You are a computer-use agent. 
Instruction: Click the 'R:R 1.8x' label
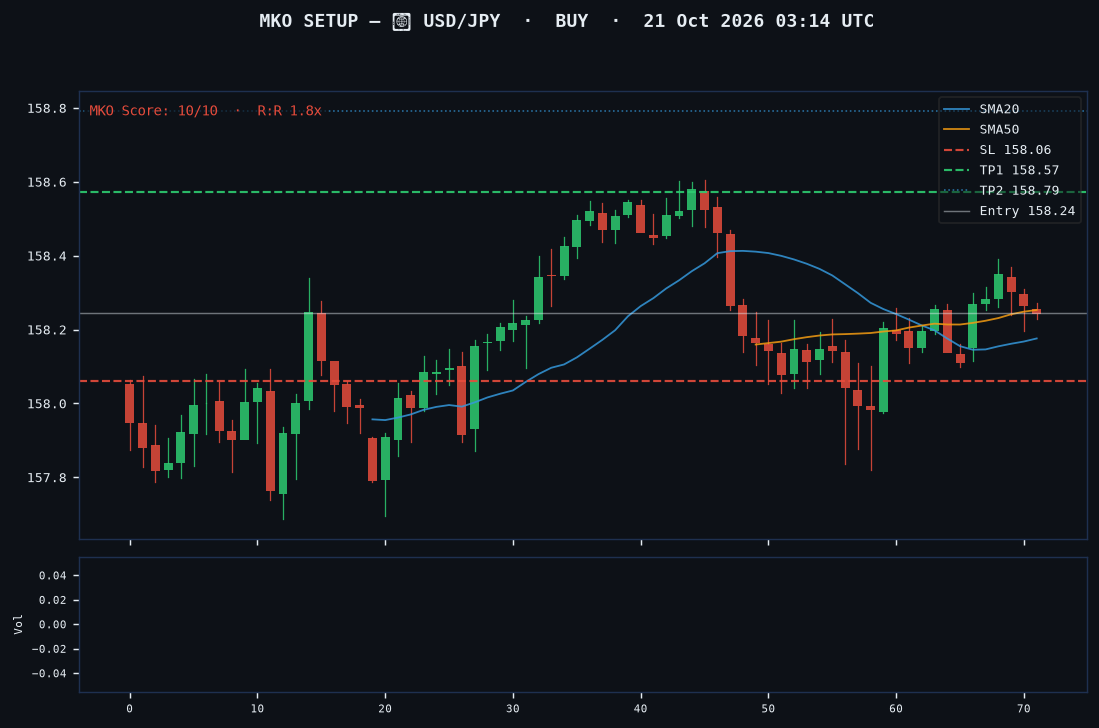pyautogui.click(x=289, y=111)
